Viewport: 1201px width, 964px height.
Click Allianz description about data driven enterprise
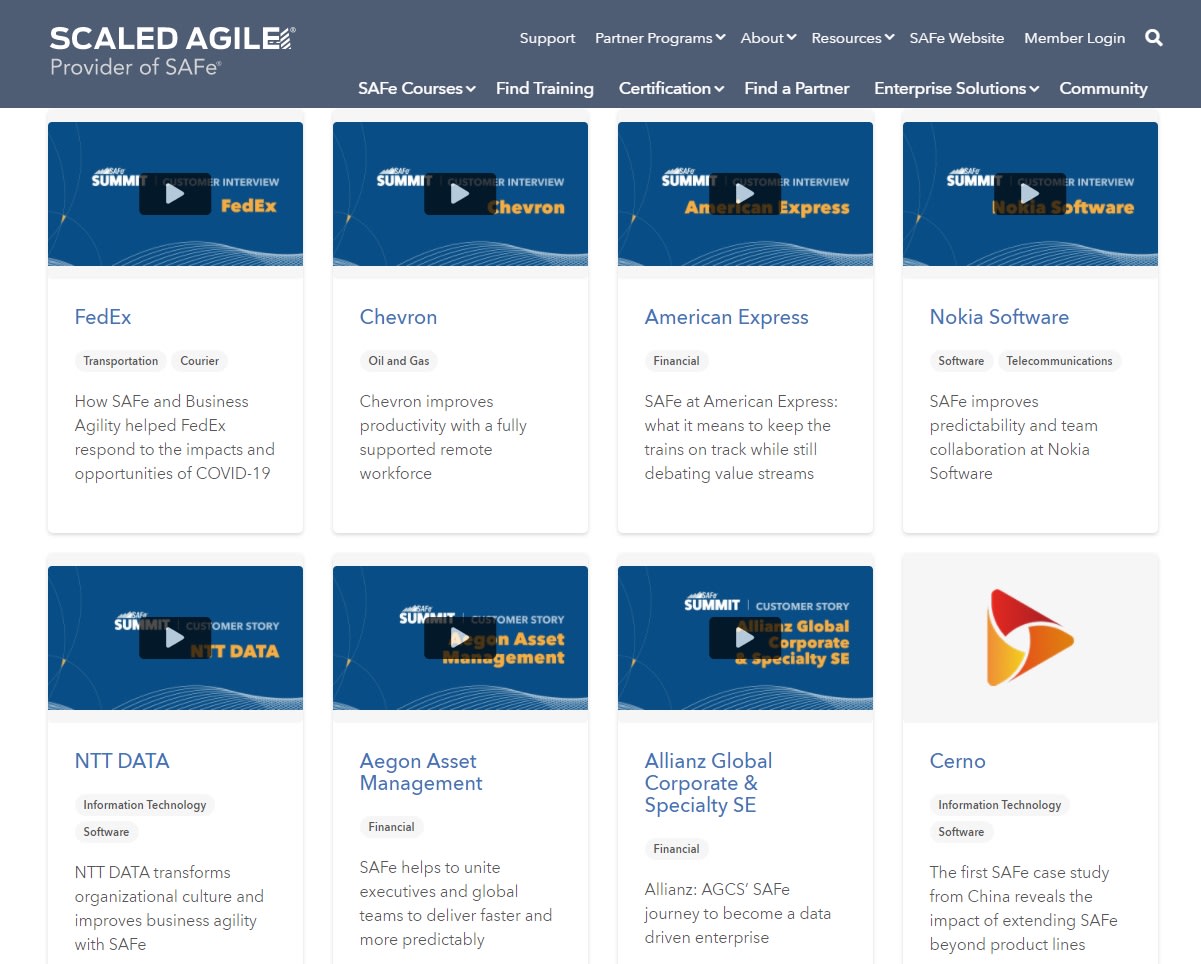738,913
